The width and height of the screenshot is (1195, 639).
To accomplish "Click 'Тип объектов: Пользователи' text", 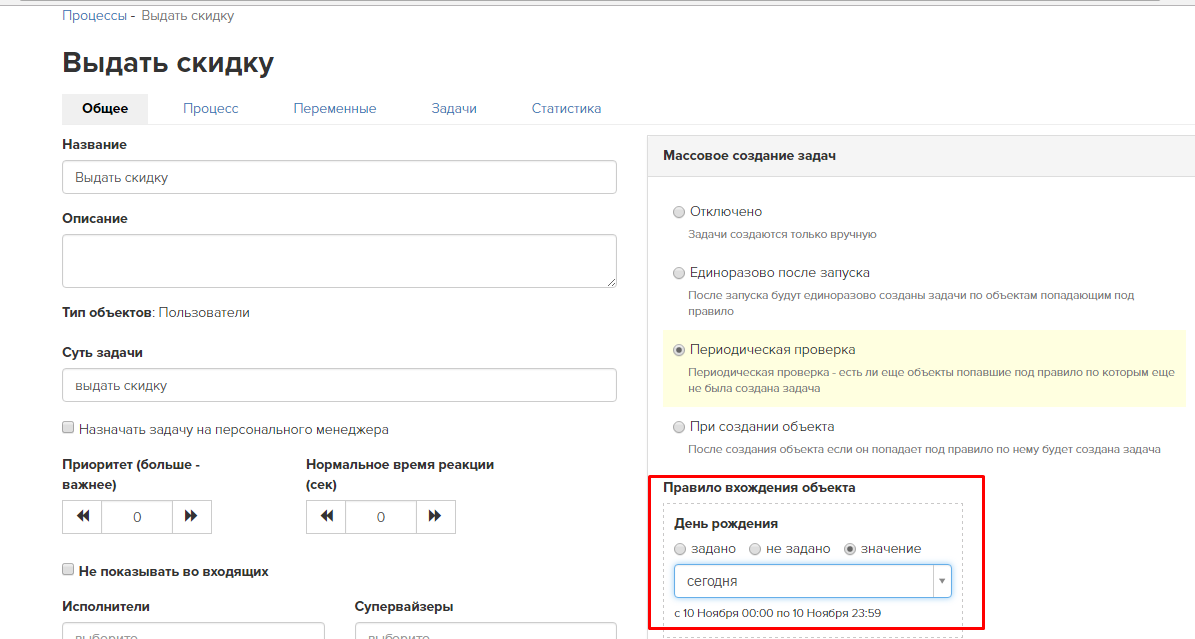I will tap(156, 313).
